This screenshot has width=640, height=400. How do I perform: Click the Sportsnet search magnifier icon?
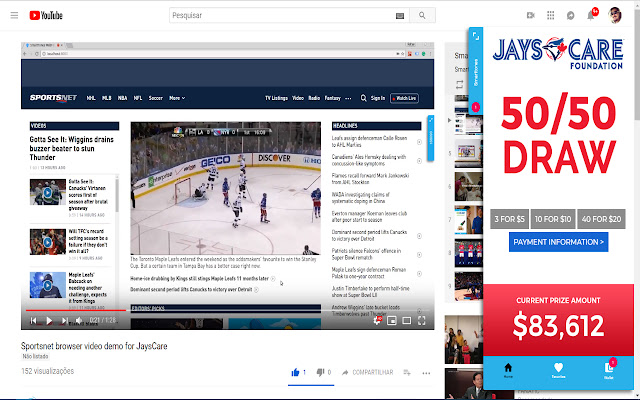pos(363,98)
